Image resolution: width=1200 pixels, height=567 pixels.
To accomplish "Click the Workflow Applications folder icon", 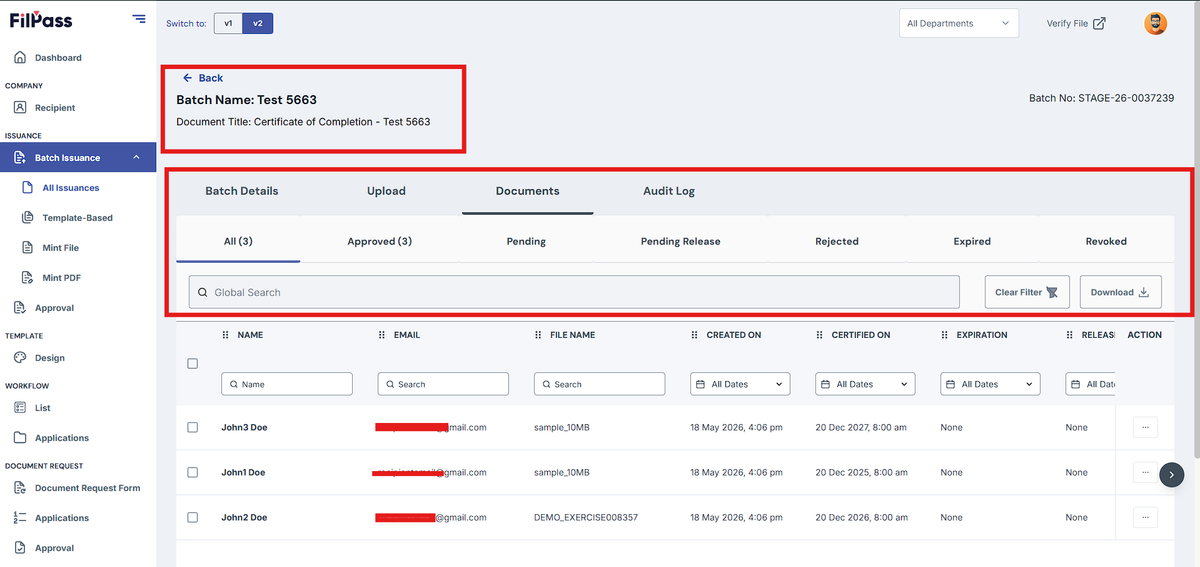I will click(x=20, y=438).
